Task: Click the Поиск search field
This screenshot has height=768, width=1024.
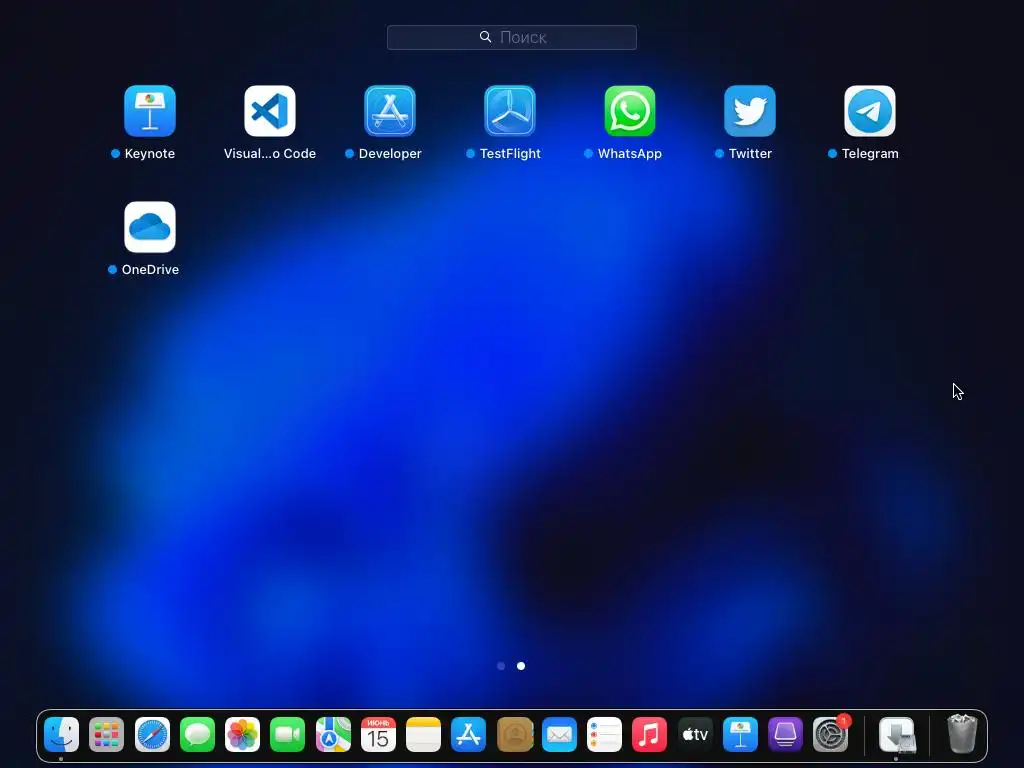Action: tap(512, 37)
